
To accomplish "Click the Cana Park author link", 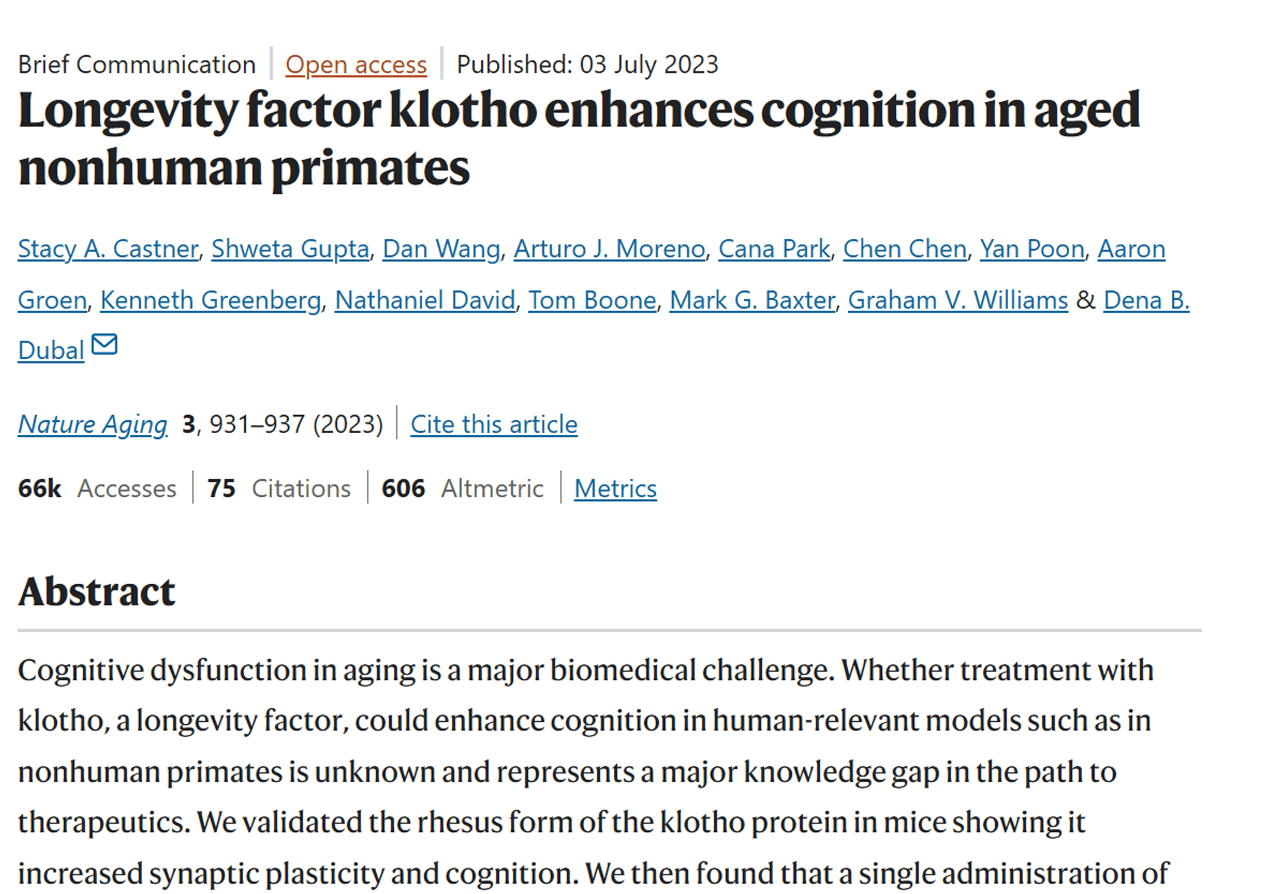I will point(774,249).
